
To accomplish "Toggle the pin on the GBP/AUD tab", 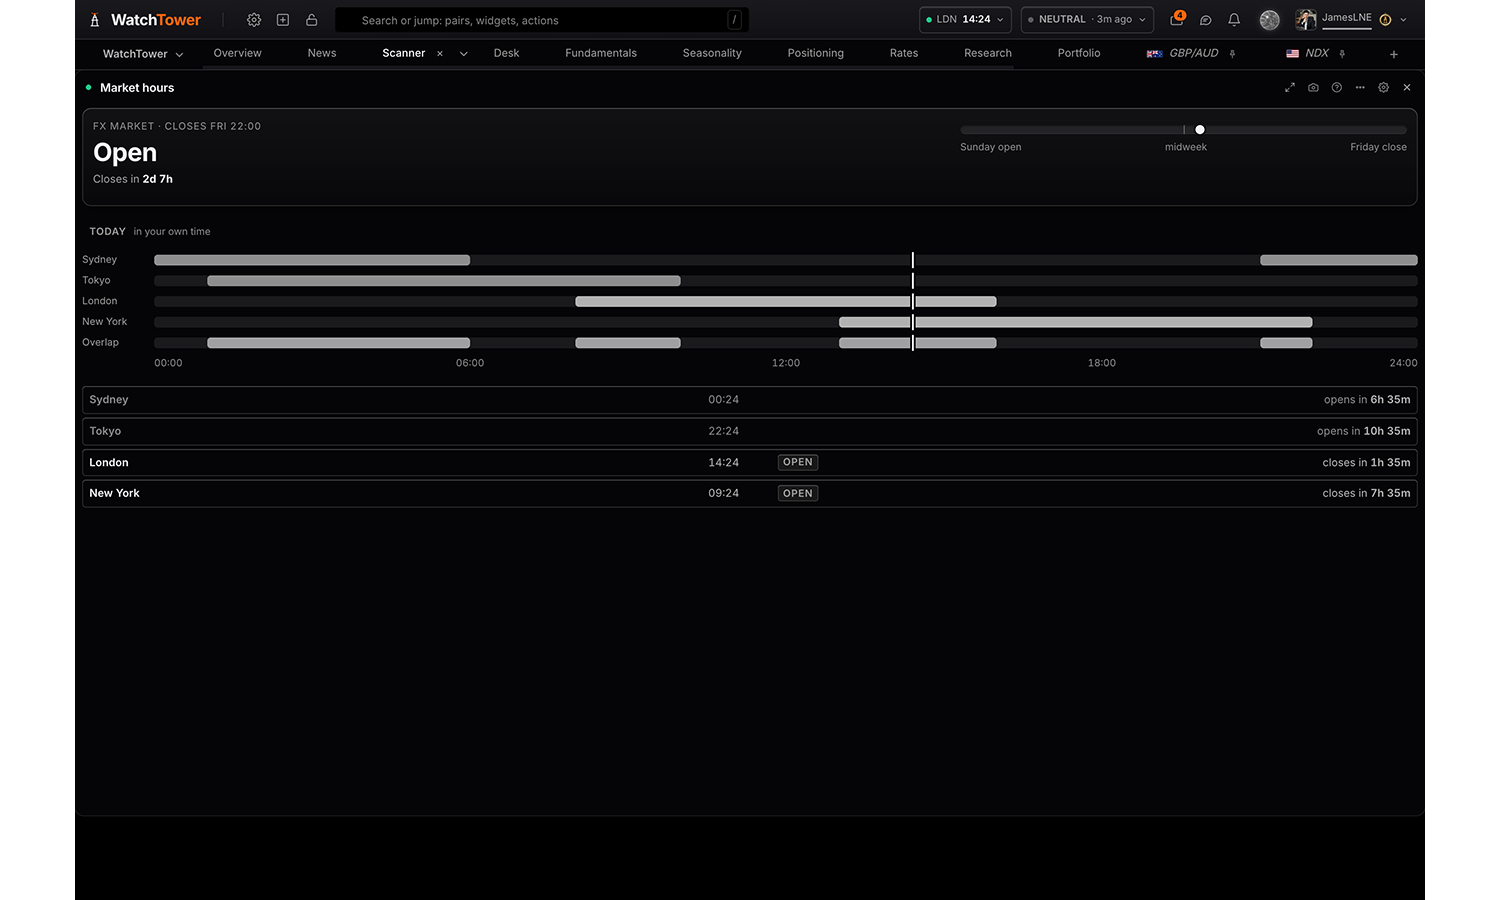I will pyautogui.click(x=1233, y=54).
